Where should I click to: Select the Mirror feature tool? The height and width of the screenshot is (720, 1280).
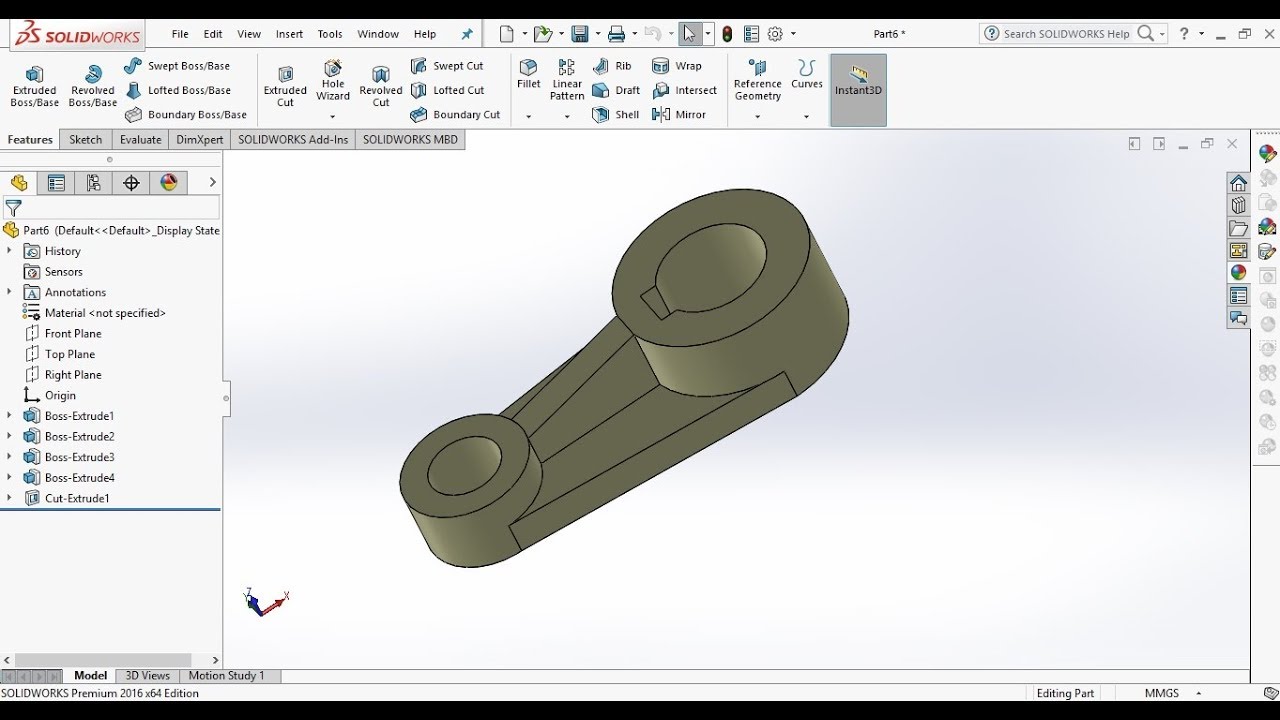(x=679, y=115)
